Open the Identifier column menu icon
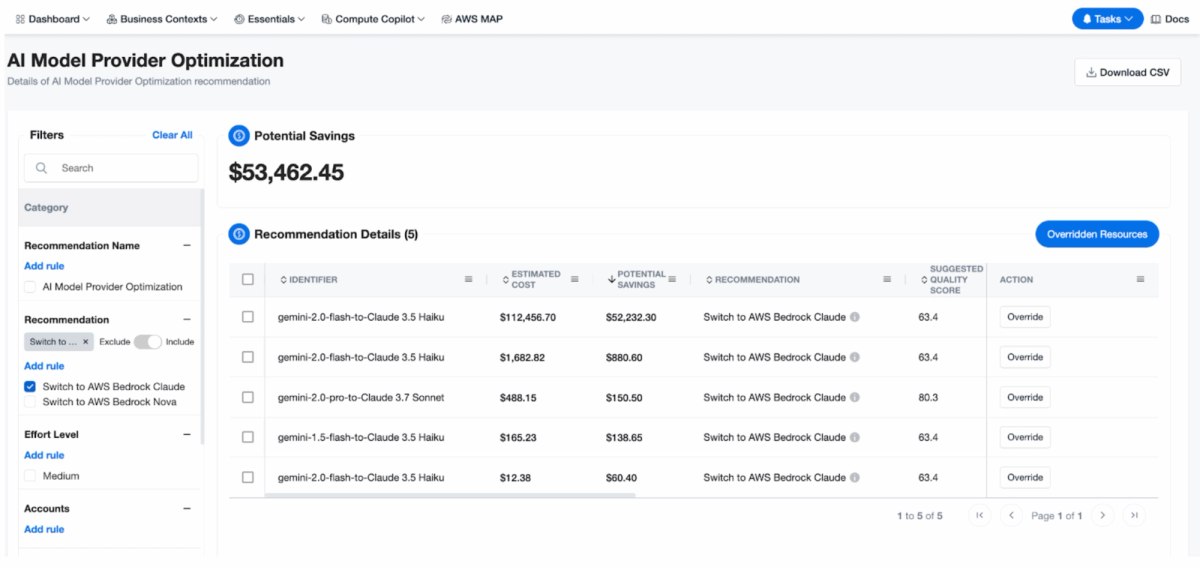Screen dimensions: 1200x567 tap(468, 280)
